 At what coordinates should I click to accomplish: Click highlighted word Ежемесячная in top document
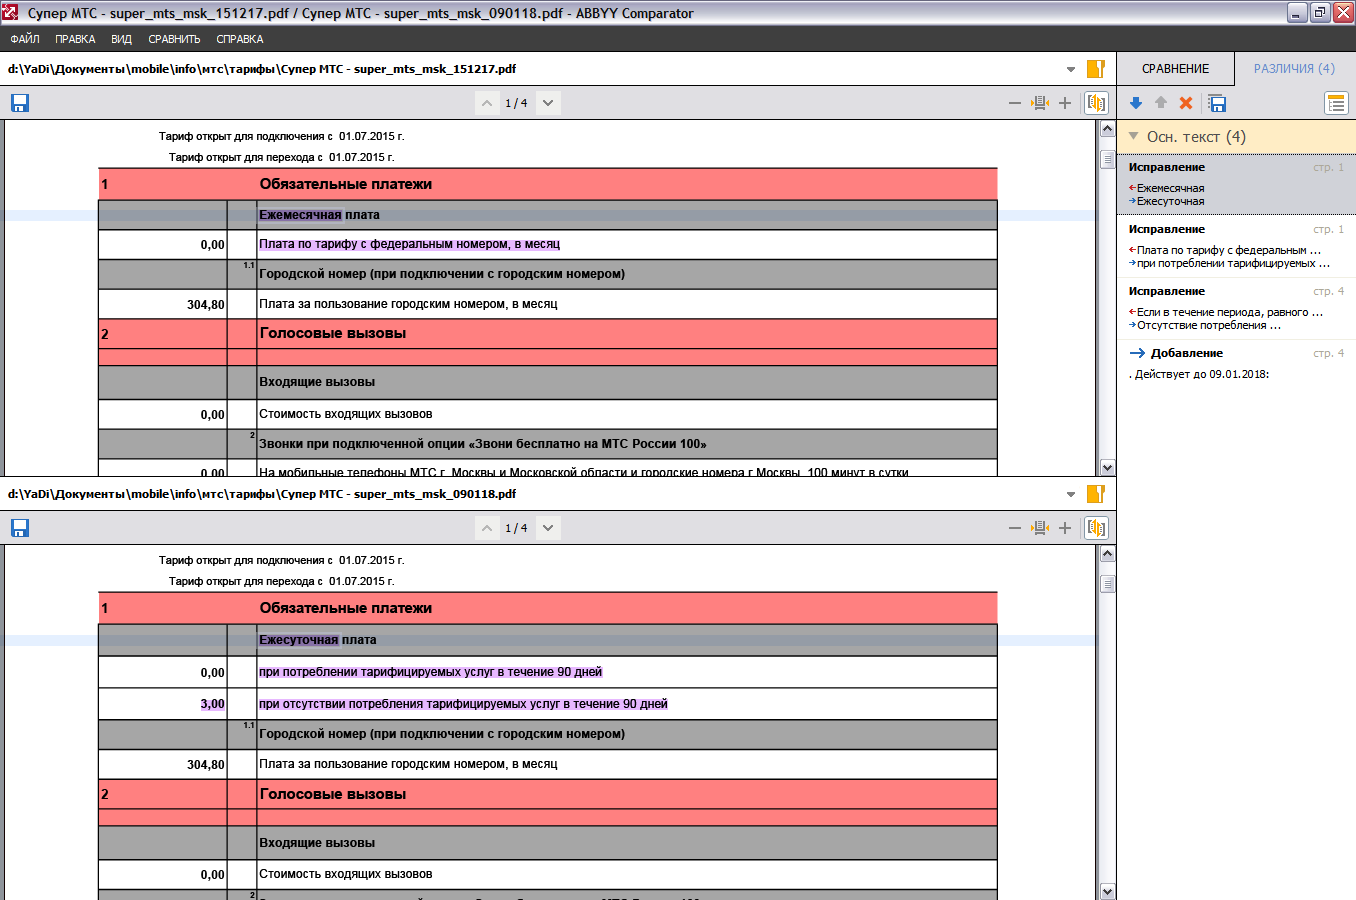coord(300,215)
